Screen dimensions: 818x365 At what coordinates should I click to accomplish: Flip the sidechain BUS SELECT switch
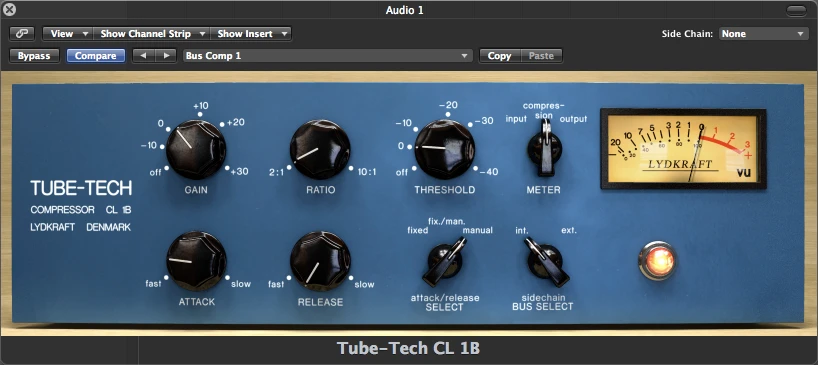(x=546, y=261)
